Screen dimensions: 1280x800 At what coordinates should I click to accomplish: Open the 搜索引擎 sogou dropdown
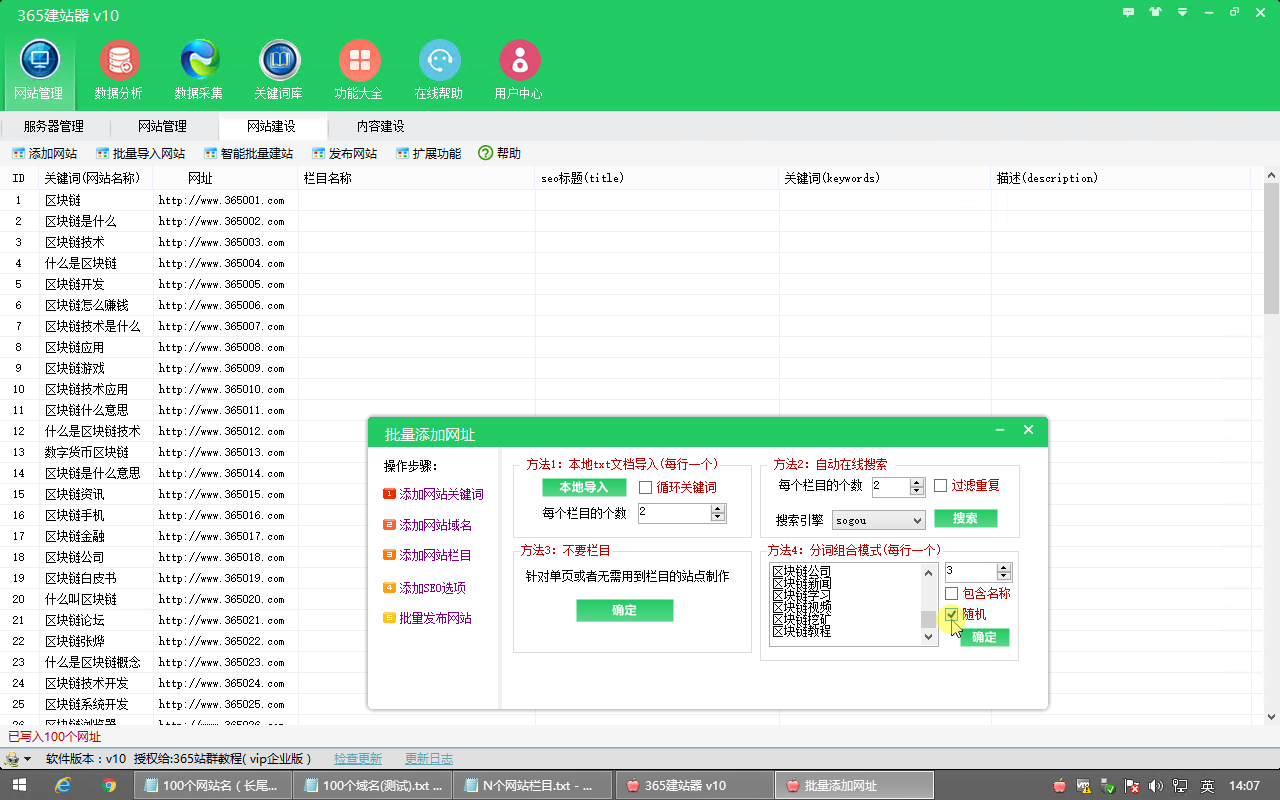(x=879, y=521)
